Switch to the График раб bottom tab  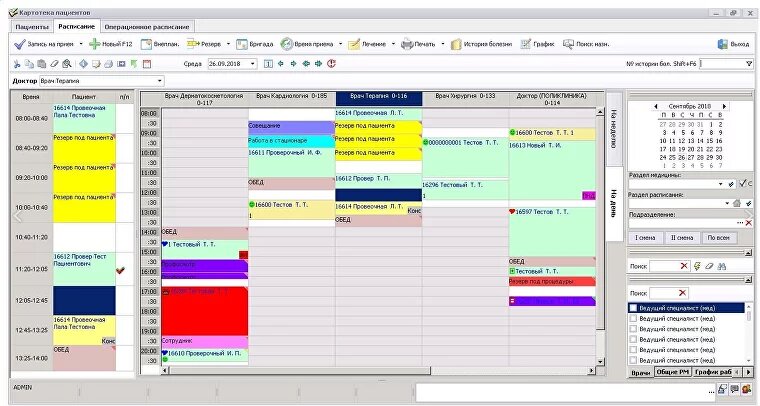click(x=712, y=372)
